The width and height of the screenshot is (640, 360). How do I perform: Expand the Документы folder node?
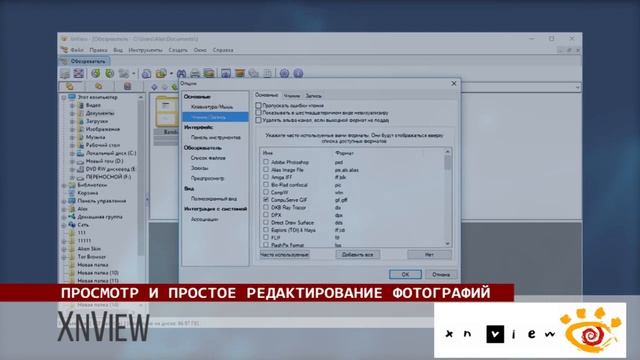[72, 113]
